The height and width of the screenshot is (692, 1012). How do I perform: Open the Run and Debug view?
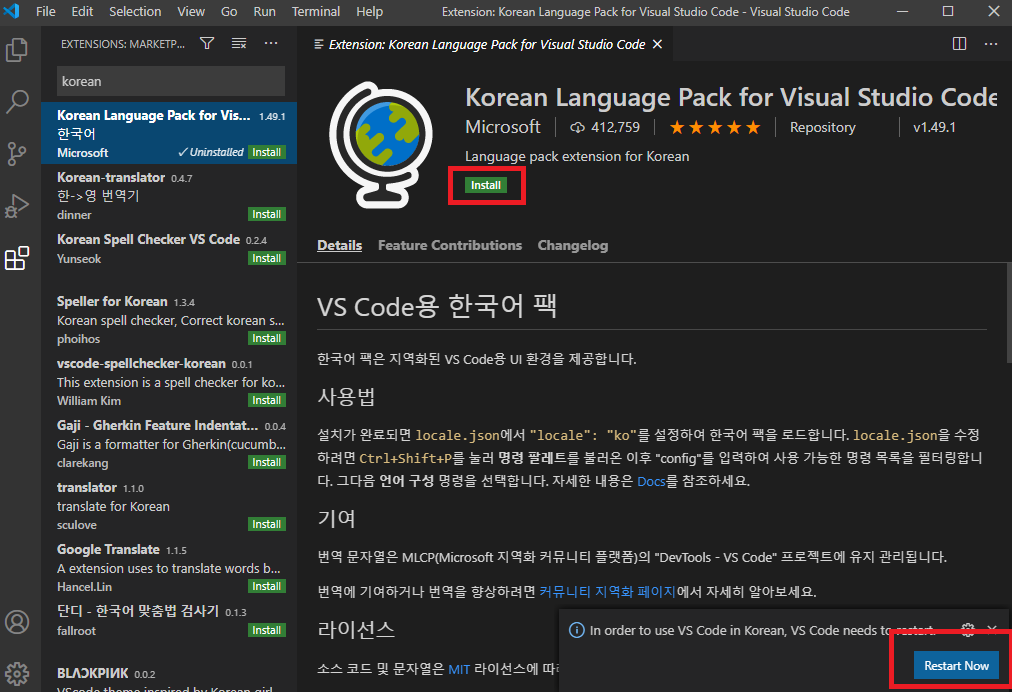point(17,206)
